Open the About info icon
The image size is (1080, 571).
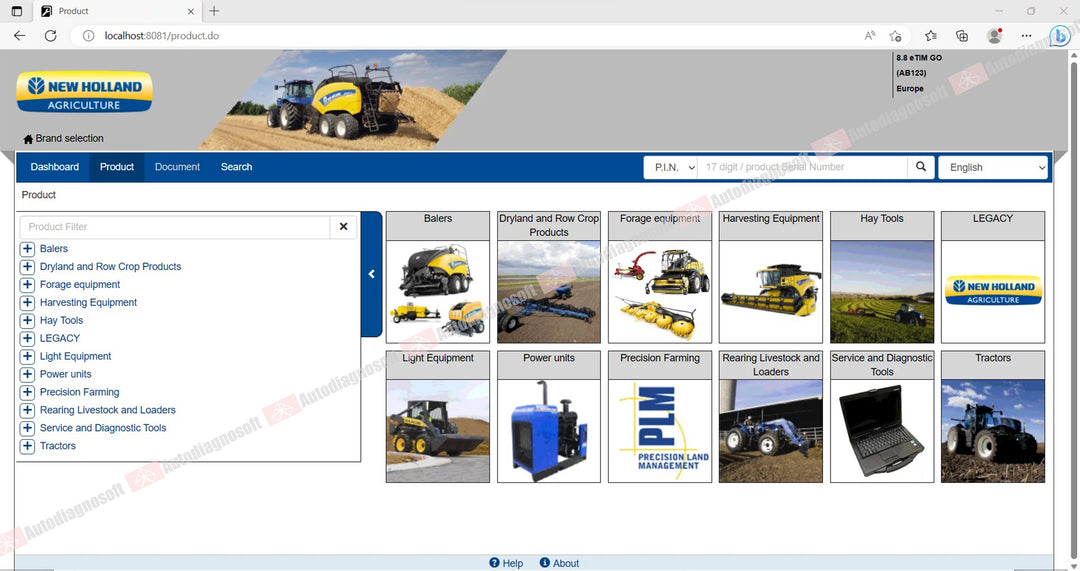pyautogui.click(x=545, y=563)
